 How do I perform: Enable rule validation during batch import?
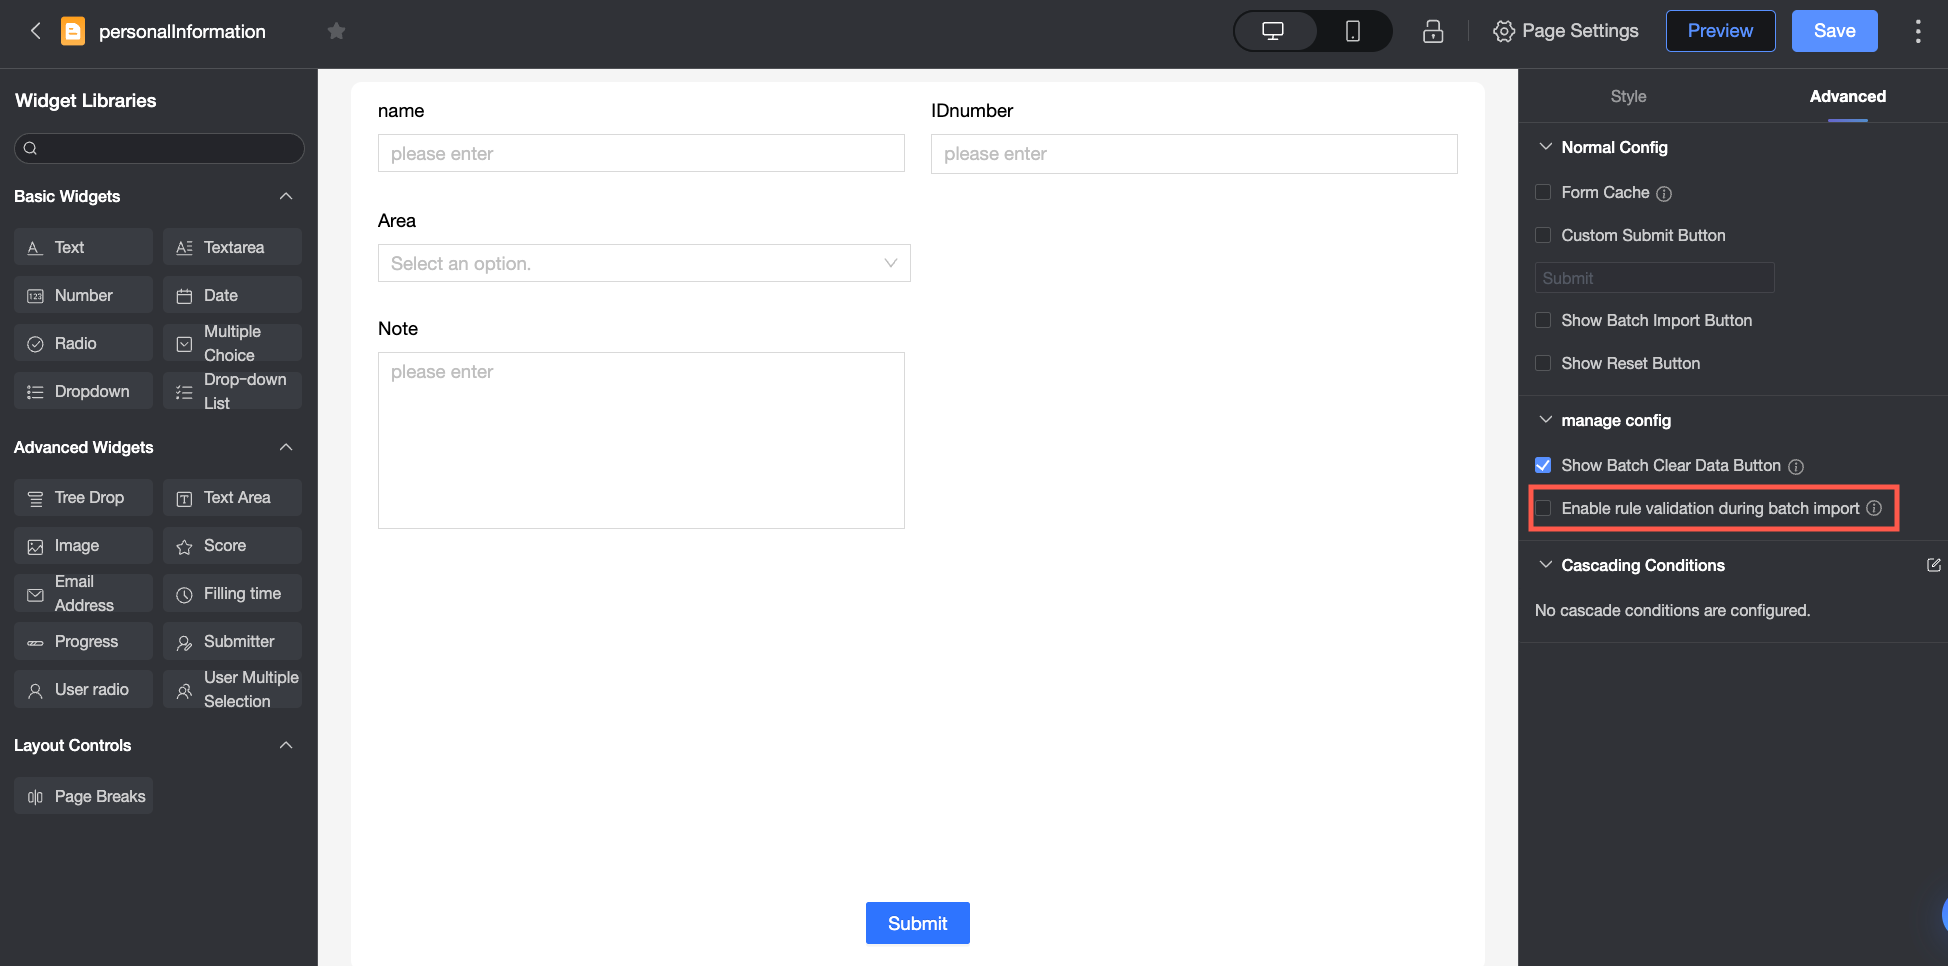pyautogui.click(x=1543, y=508)
